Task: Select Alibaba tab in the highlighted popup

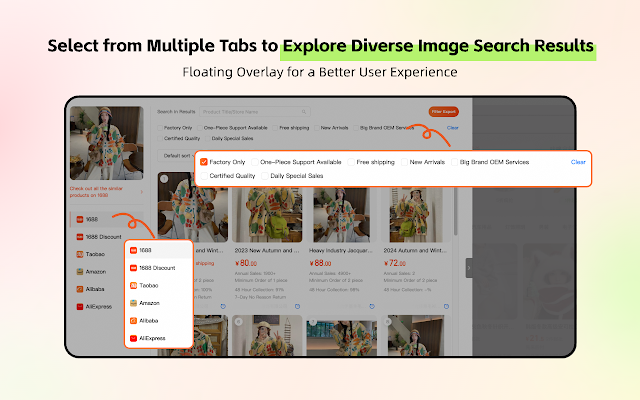Action: click(159, 320)
